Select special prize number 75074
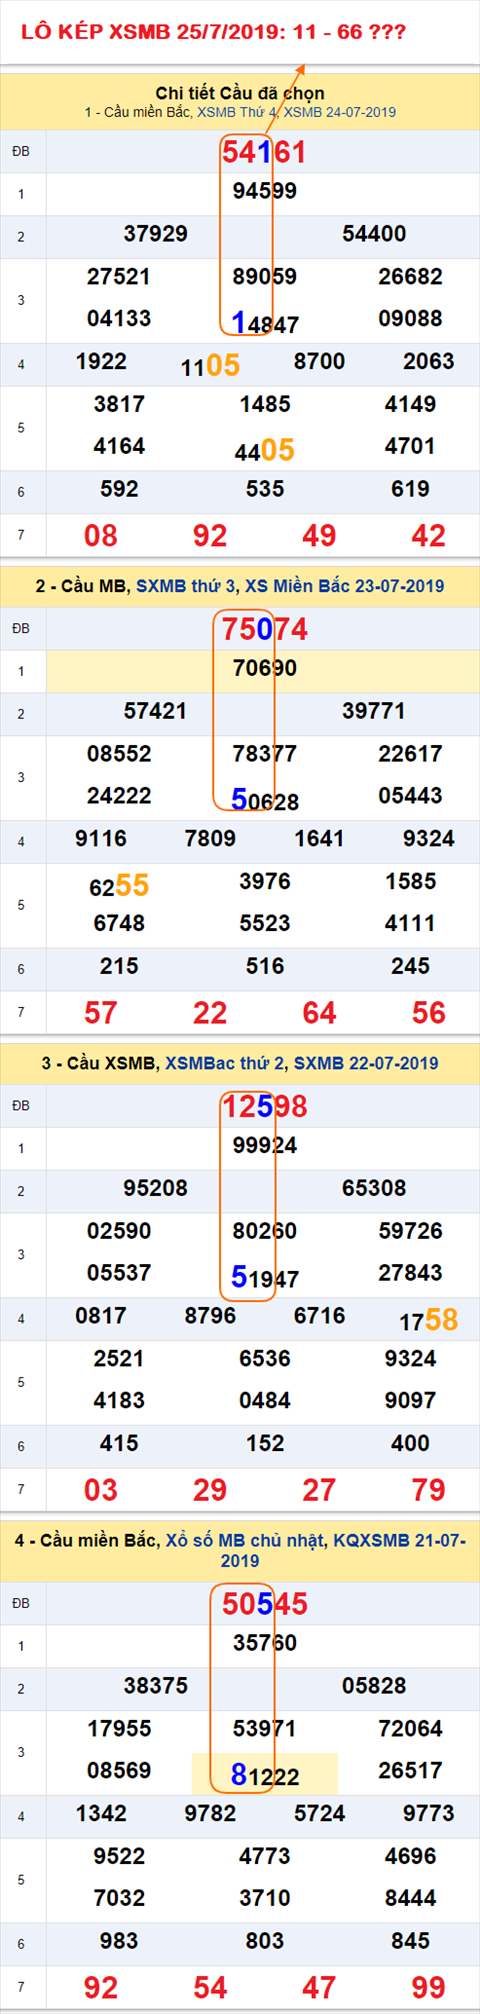Viewport: 480px width, 2014px height. [x=264, y=629]
